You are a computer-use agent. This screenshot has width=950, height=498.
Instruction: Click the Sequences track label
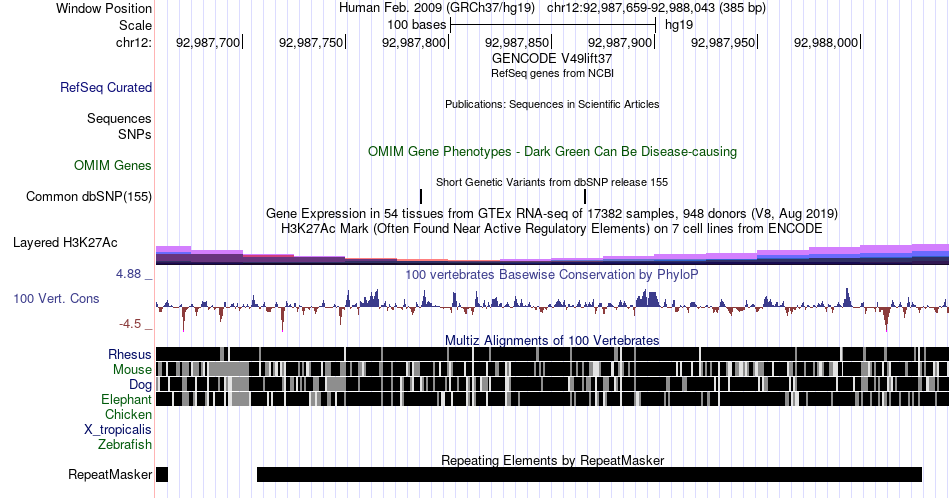tap(119, 118)
